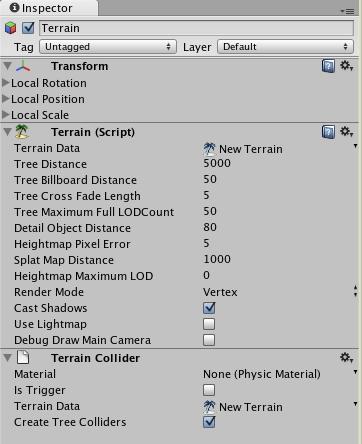The width and height of the screenshot is (362, 444).
Task: Open the Transform gear settings menu
Action: point(346,65)
